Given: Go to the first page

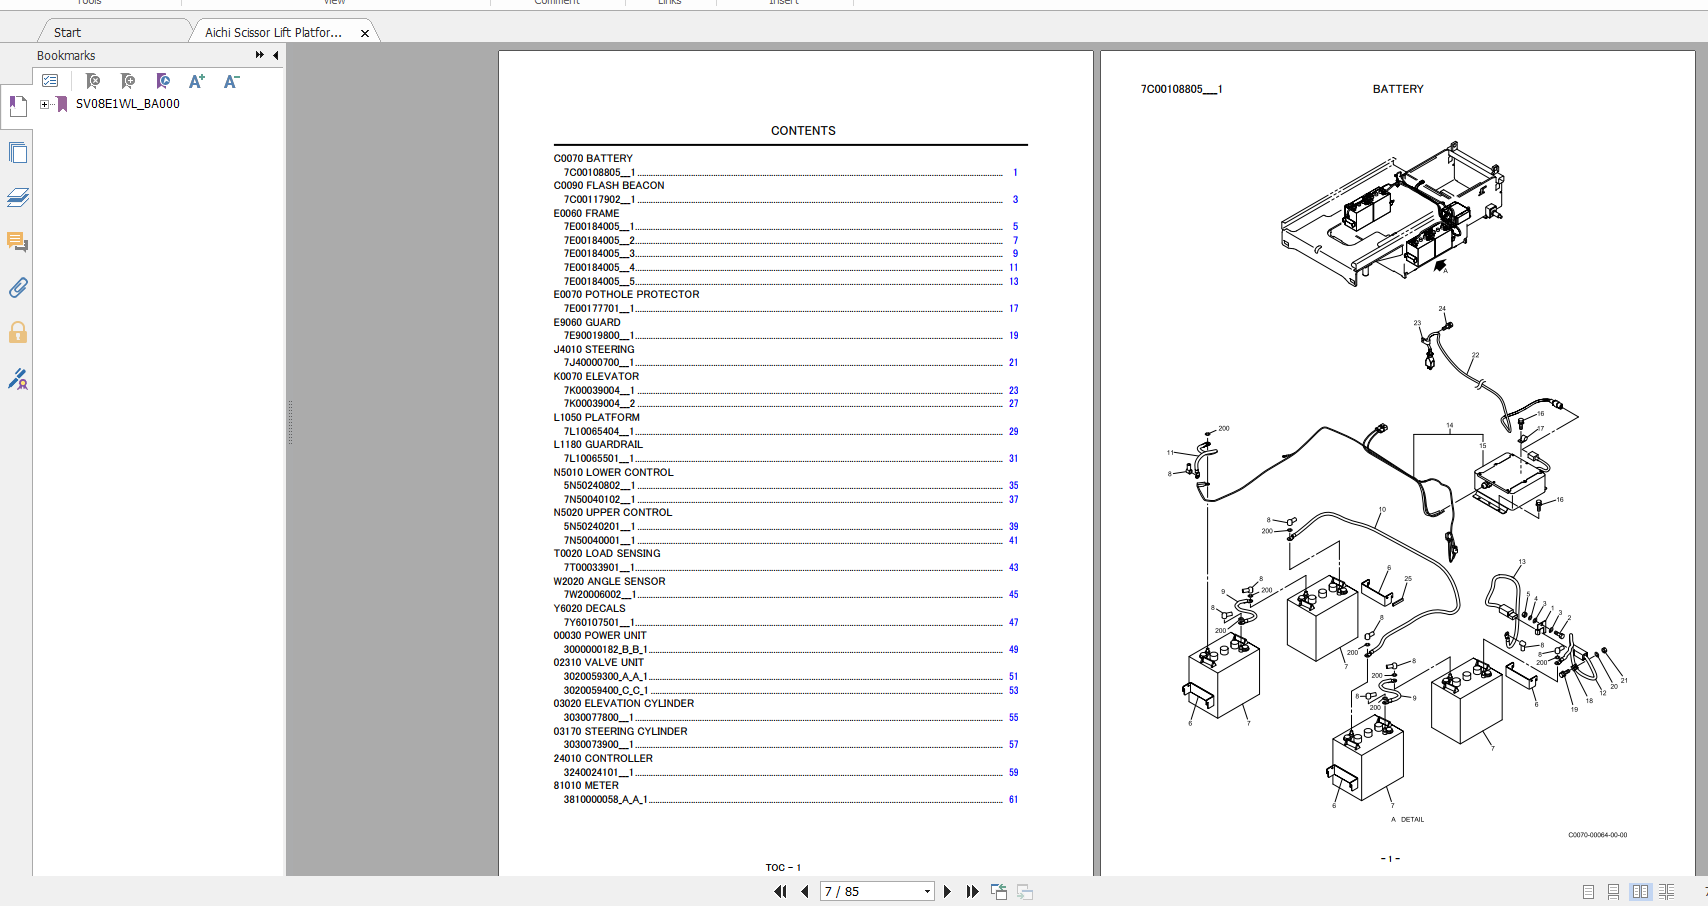Looking at the screenshot, I should (x=780, y=891).
